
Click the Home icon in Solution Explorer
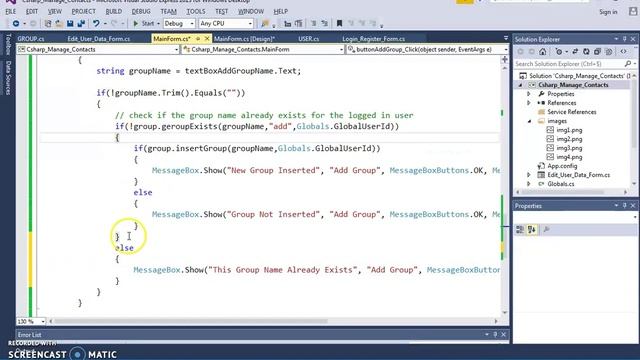(542, 51)
